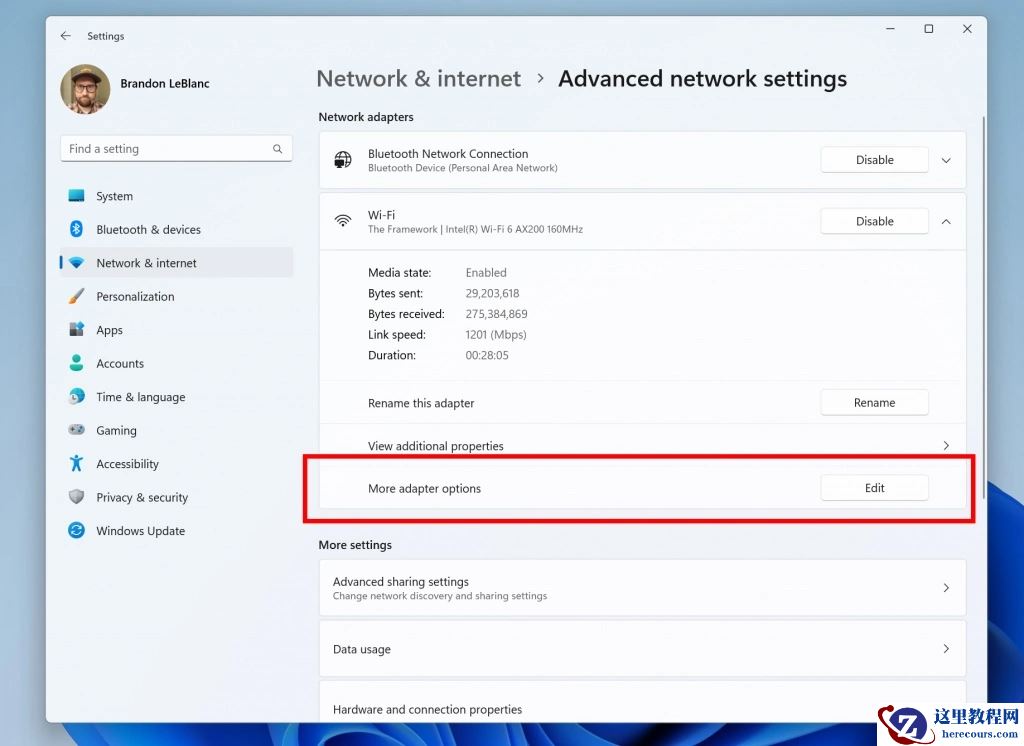The image size is (1024, 746).
Task: Click the Network & internet breadcrumb
Action: [418, 78]
